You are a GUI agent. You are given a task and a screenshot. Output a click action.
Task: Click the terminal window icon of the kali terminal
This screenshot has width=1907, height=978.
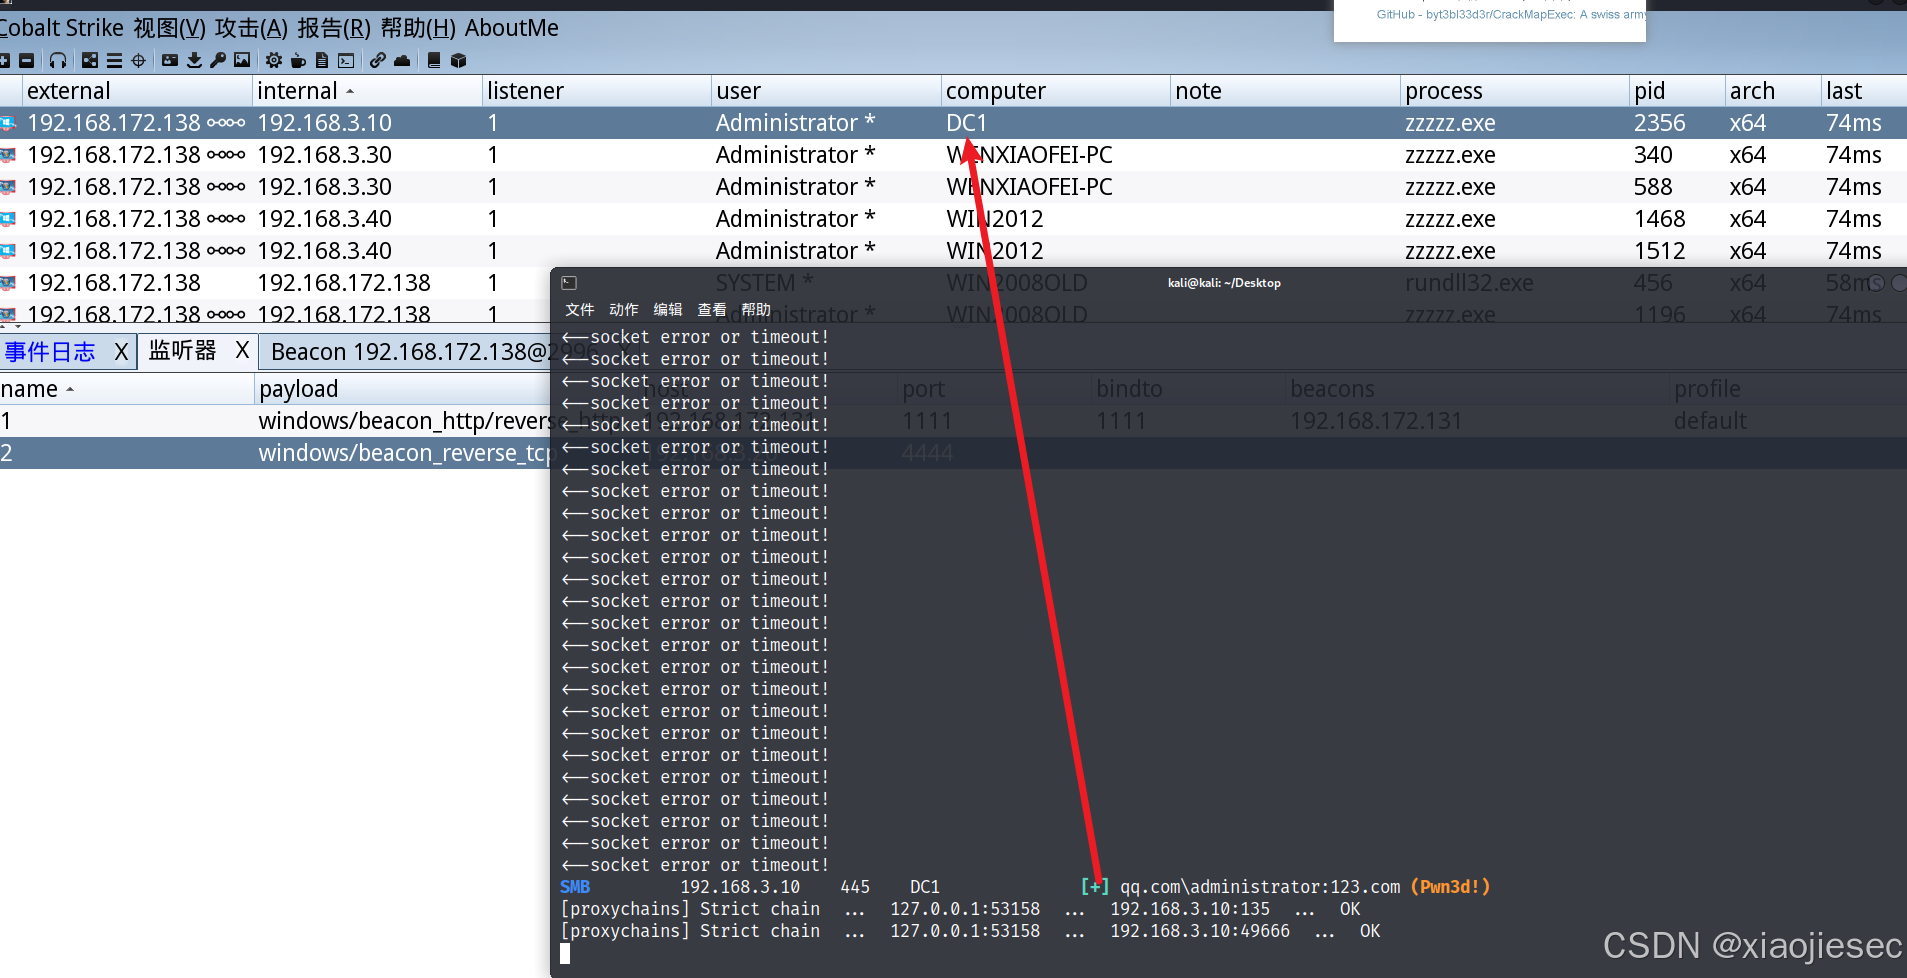(x=569, y=283)
